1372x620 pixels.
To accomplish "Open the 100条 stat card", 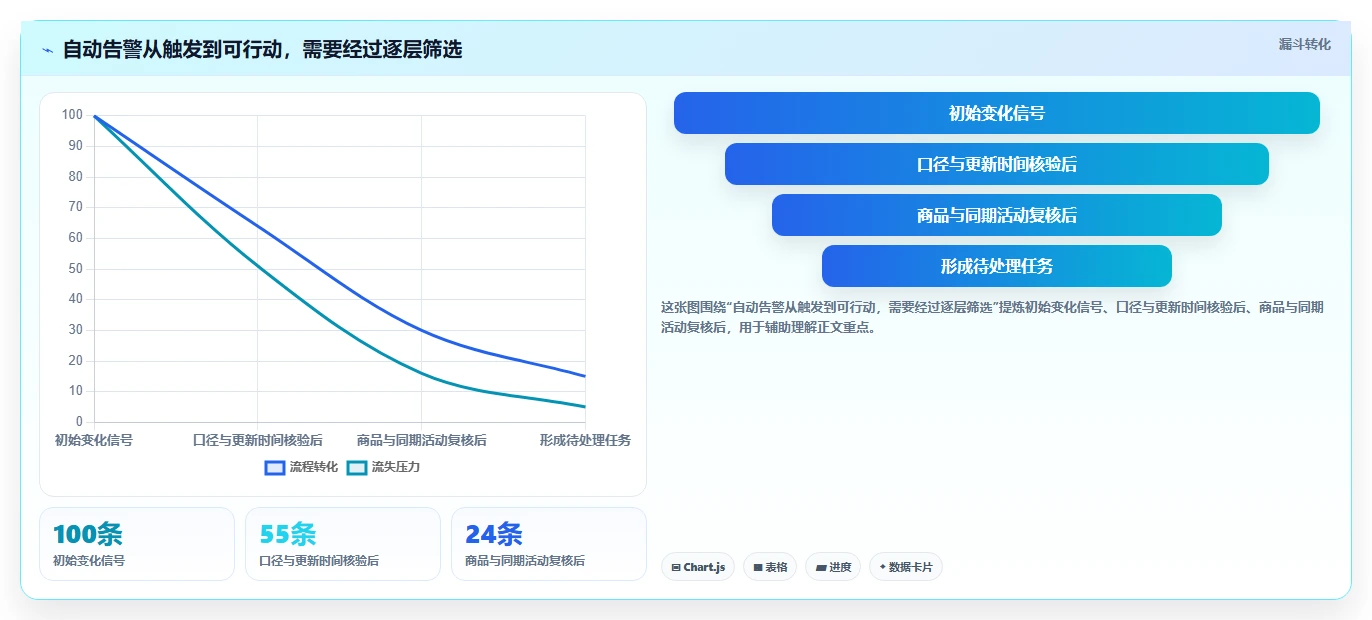I will coord(137,544).
